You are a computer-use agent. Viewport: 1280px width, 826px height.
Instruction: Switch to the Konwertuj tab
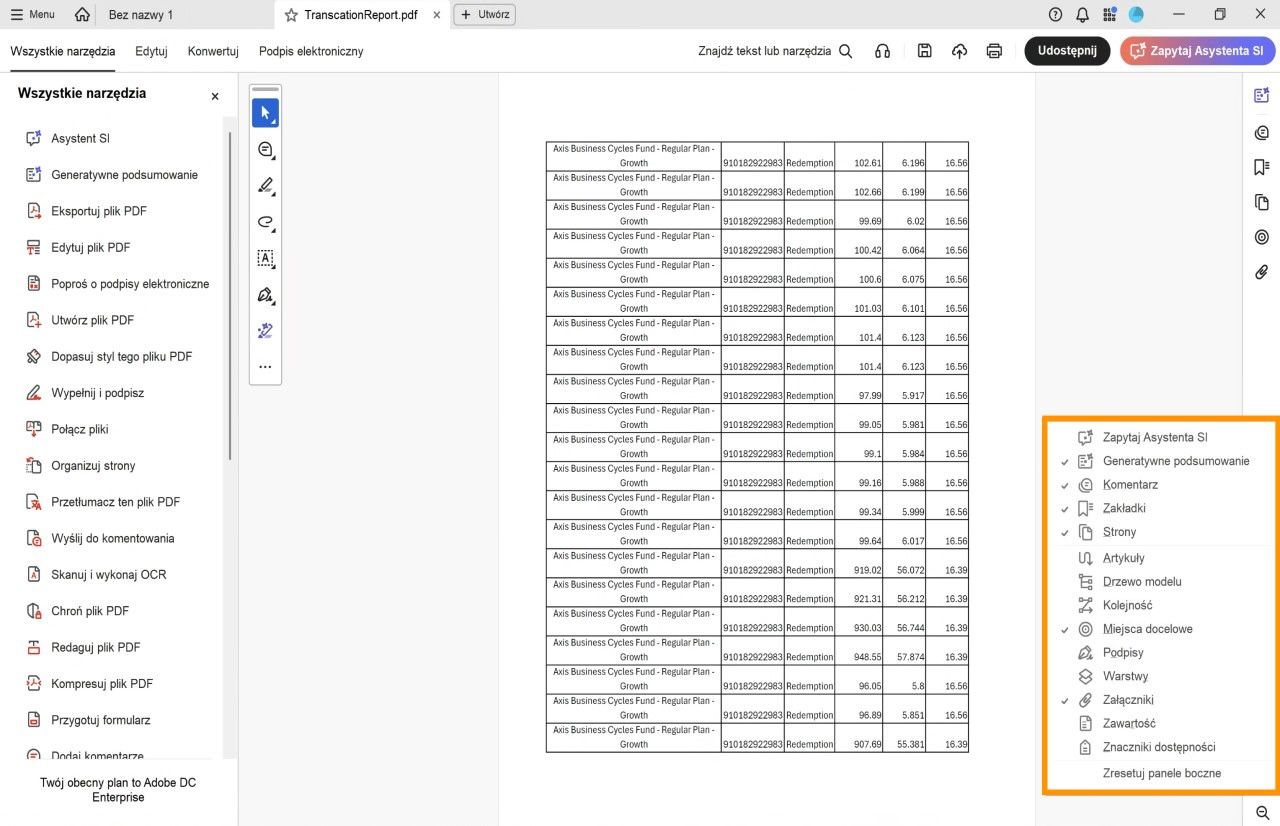[x=213, y=51]
